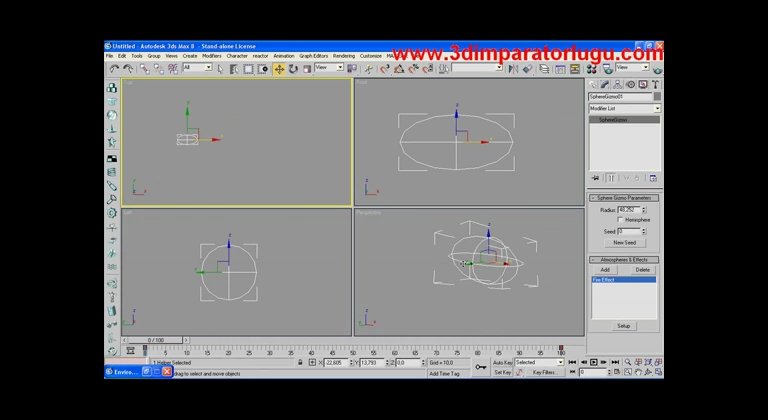Click the Redo arrow in toolbar
The width and height of the screenshot is (768, 420).
128,69
